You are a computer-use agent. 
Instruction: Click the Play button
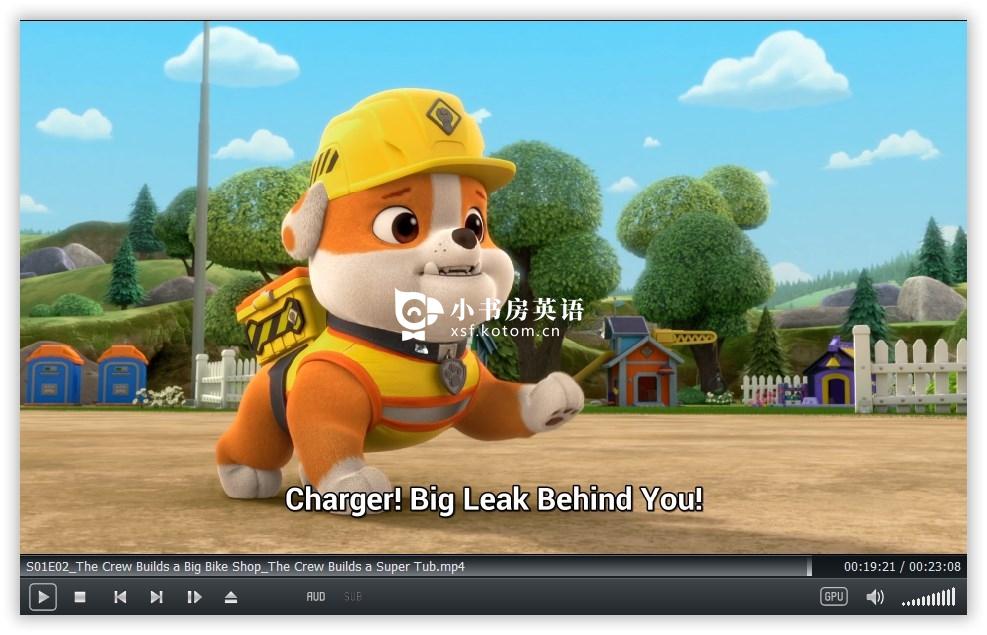click(43, 597)
